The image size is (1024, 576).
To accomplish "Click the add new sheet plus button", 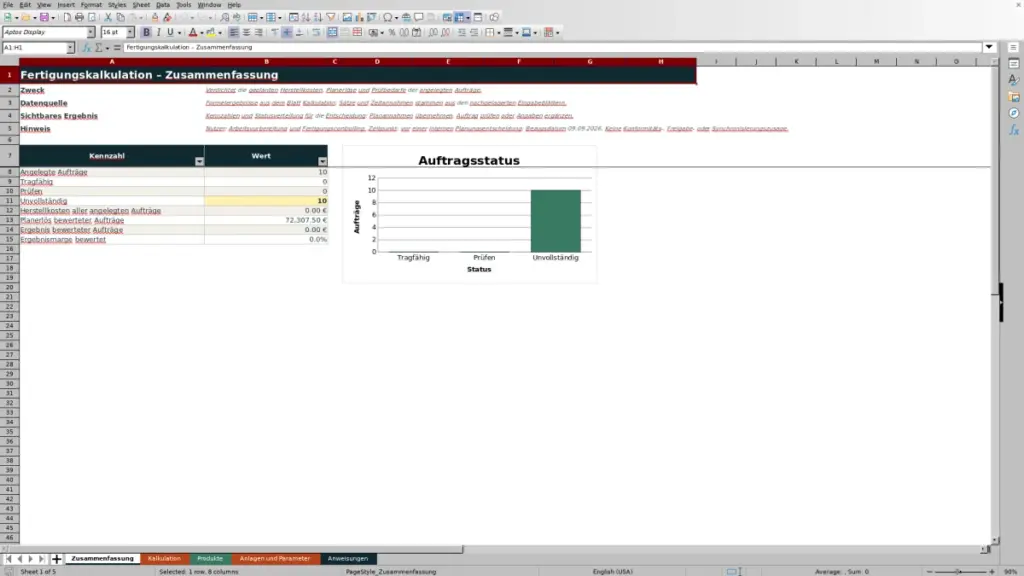I will click(x=56, y=559).
